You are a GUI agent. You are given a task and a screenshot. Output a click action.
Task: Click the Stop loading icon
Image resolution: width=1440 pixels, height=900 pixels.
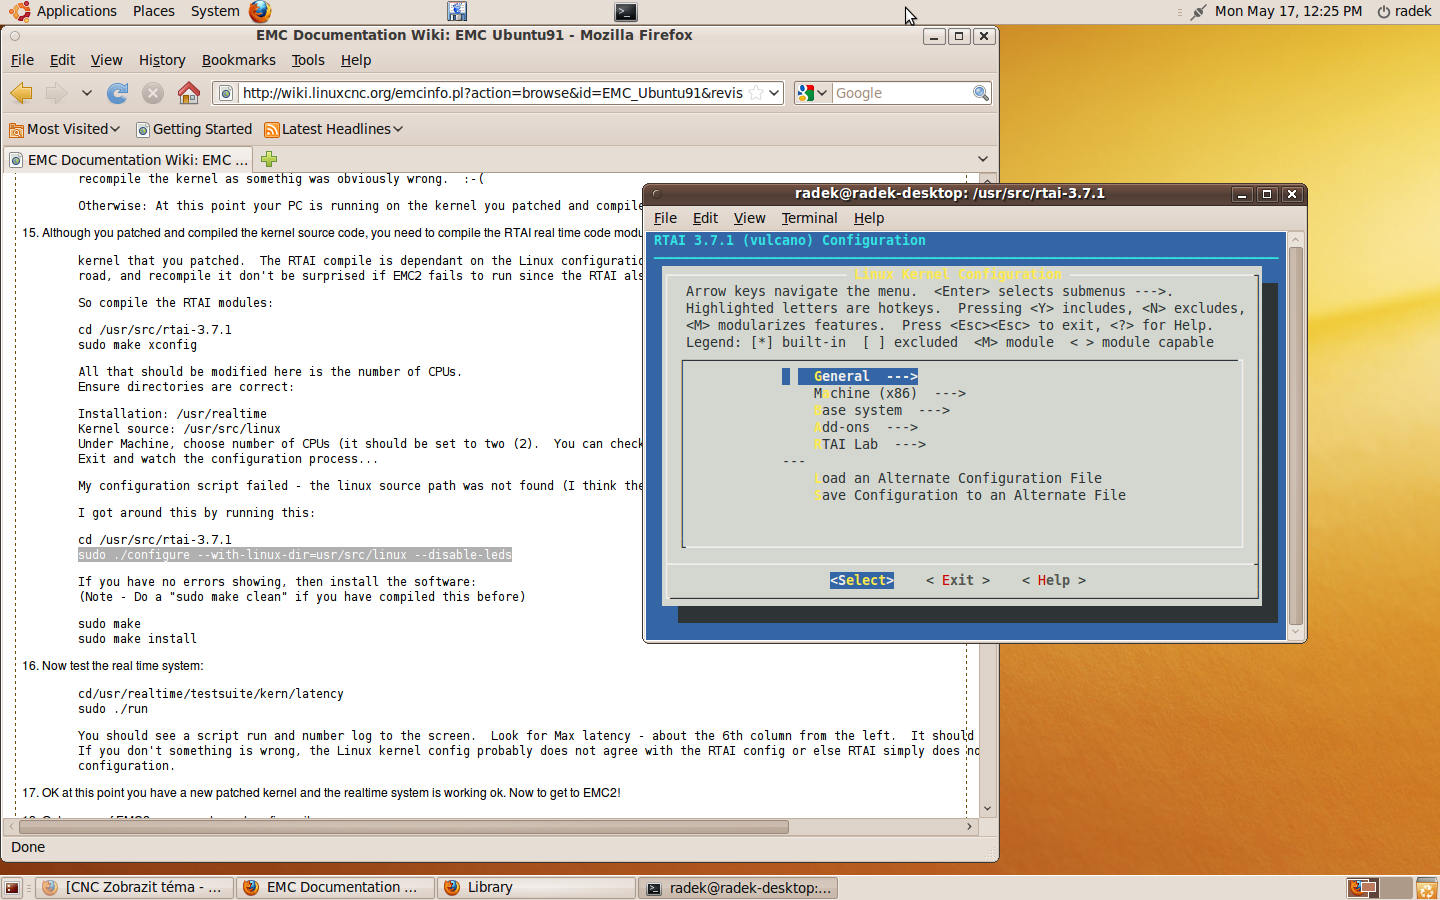152,93
